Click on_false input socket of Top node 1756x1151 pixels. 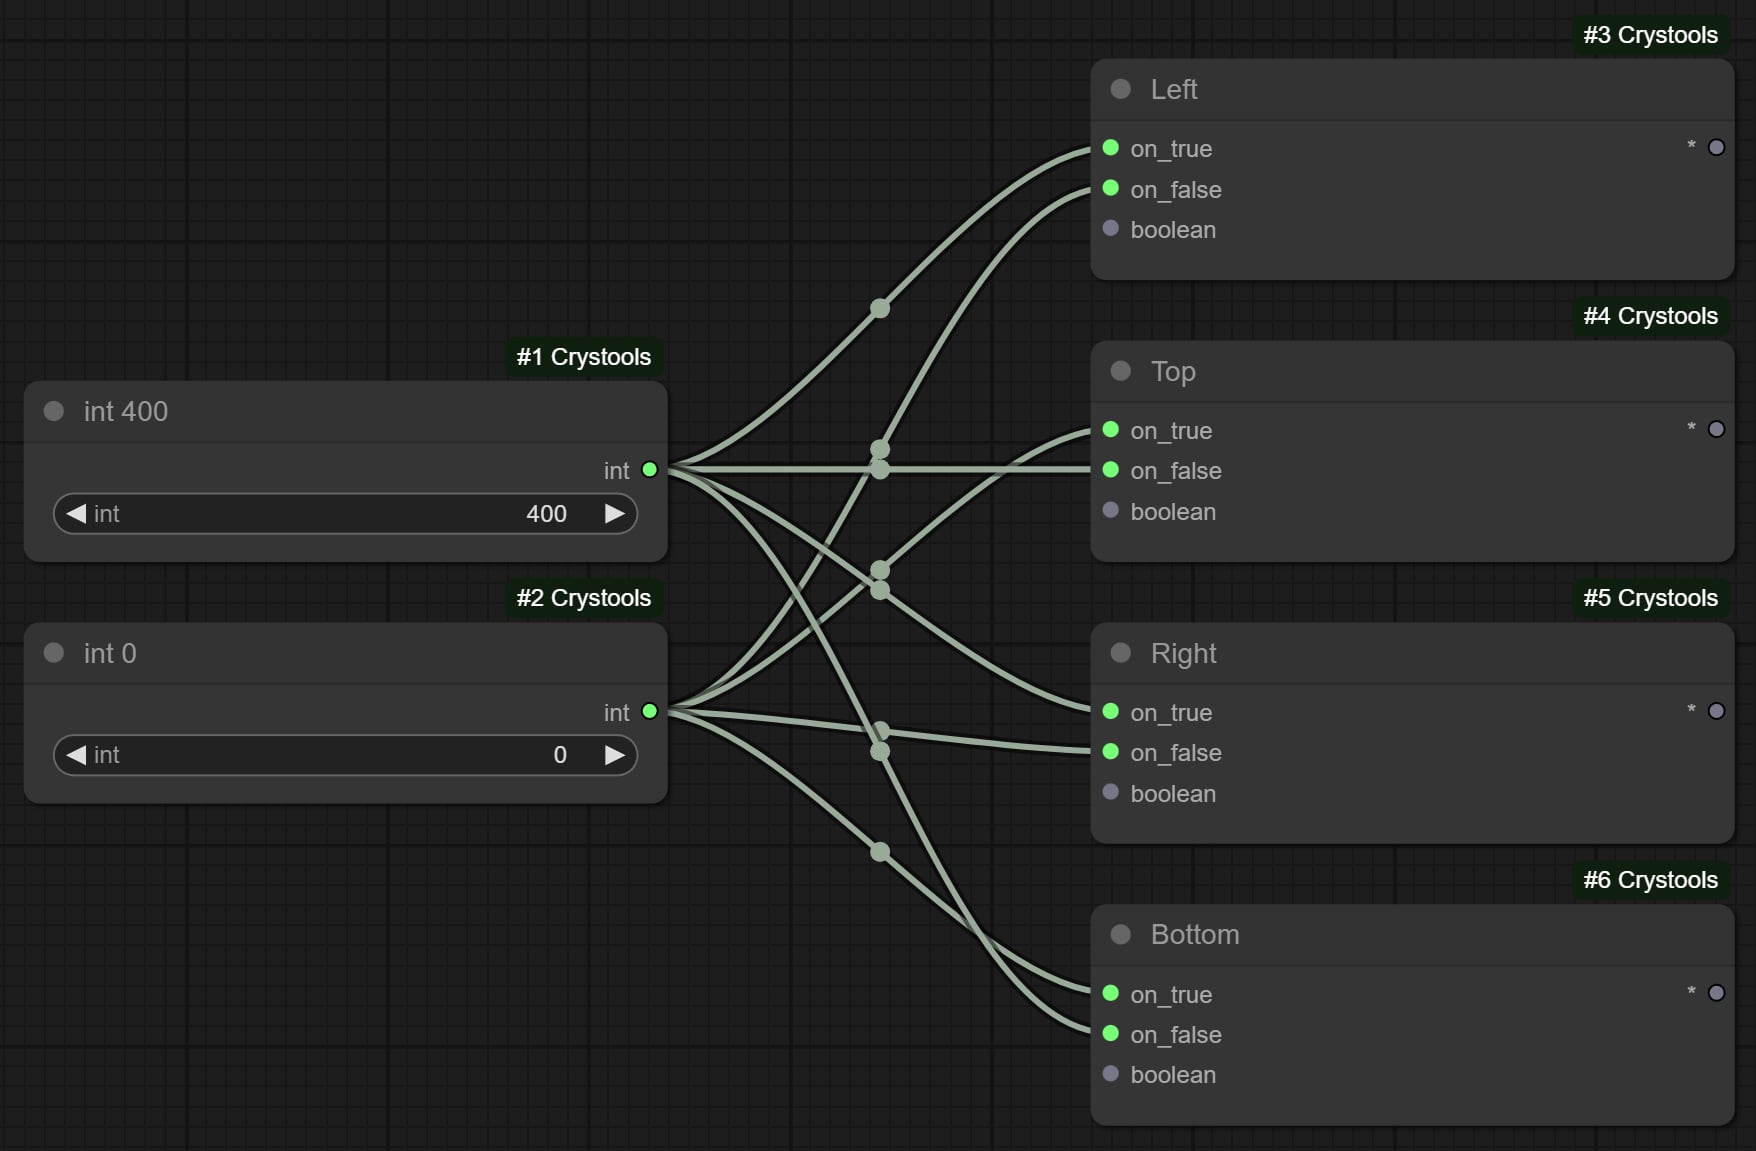tap(1110, 470)
